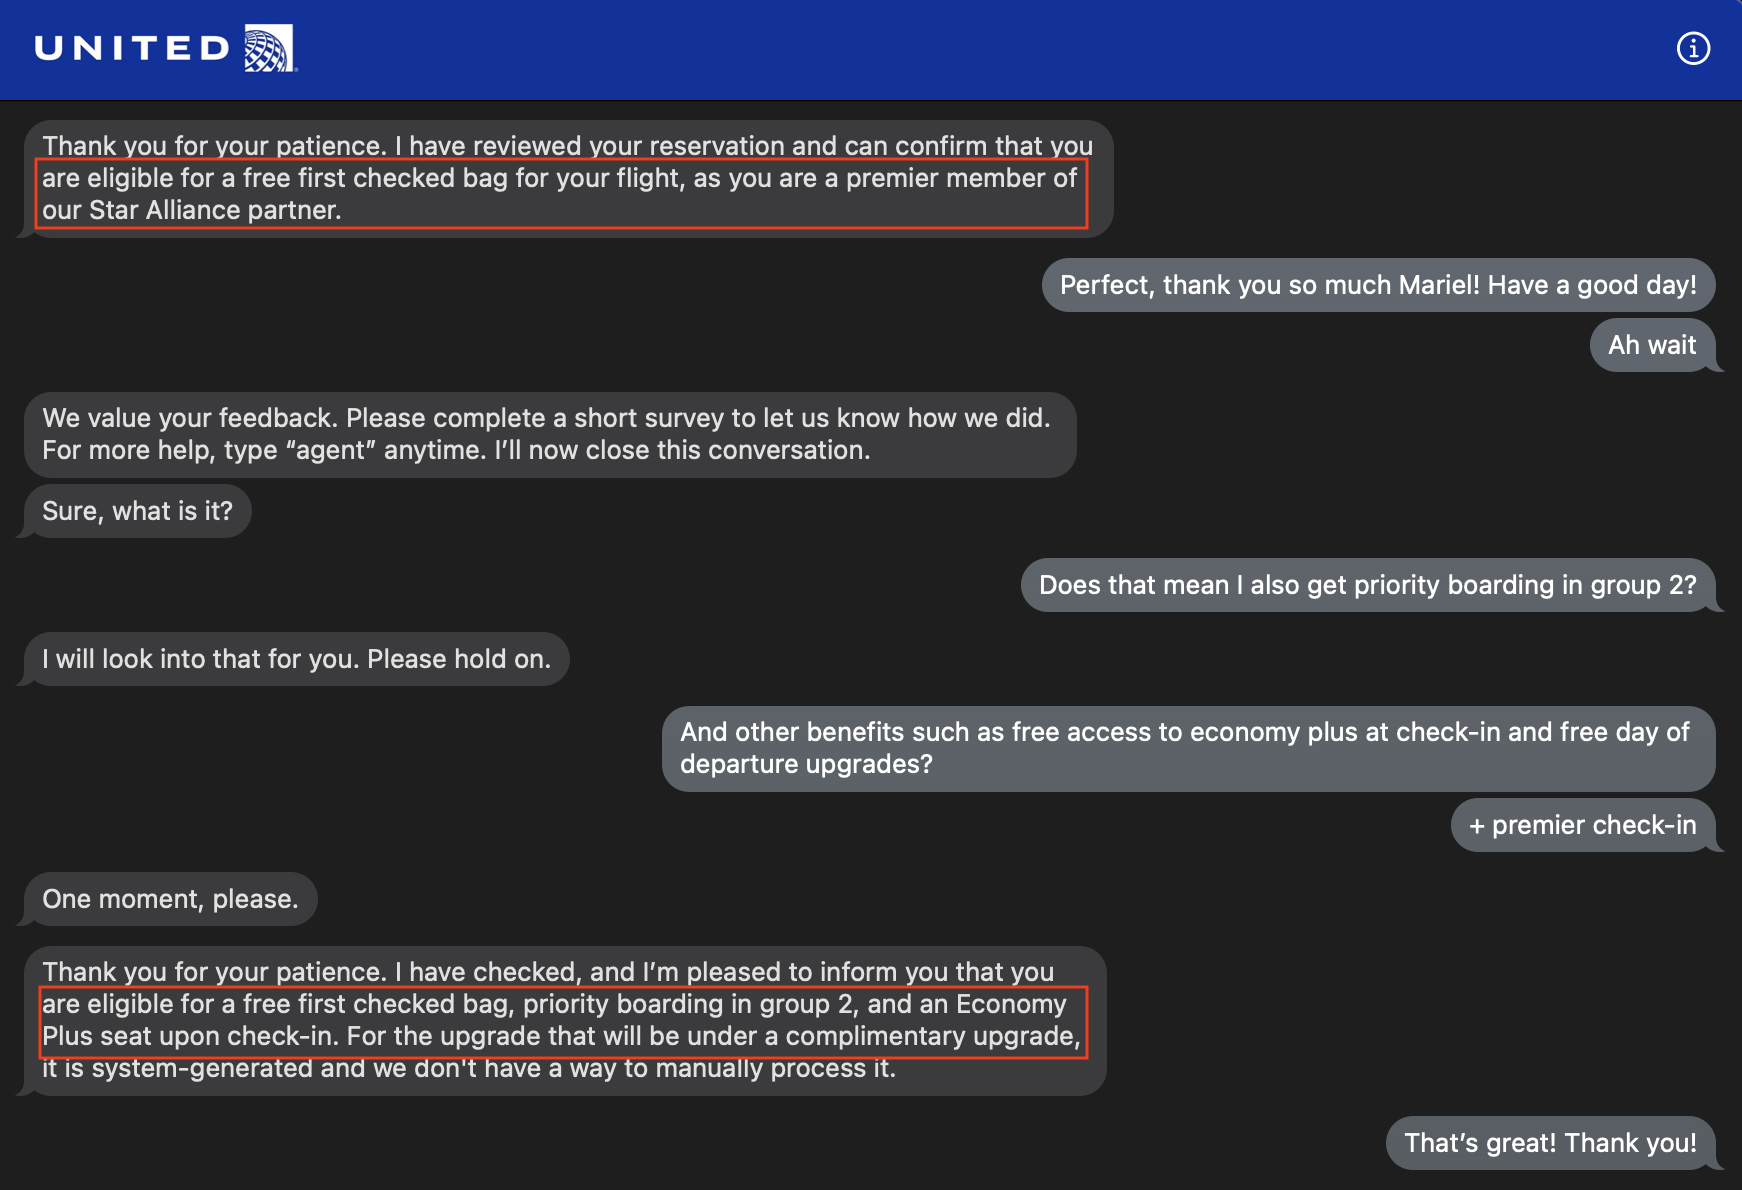Click the "I will look into that" message

point(296,659)
